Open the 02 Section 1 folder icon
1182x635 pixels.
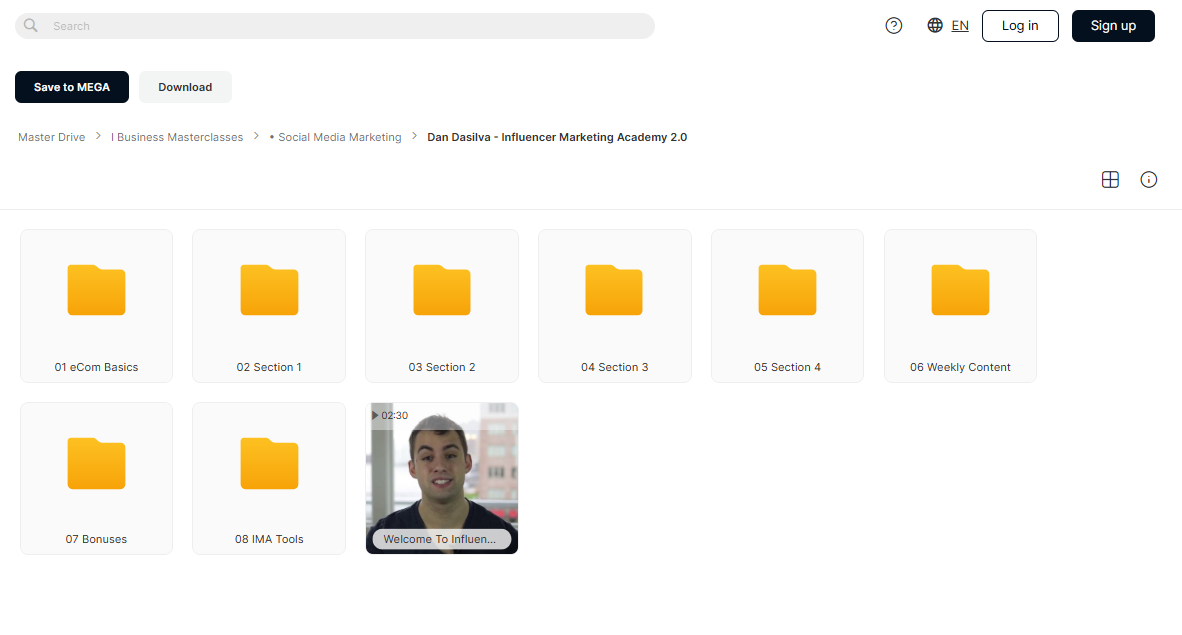(269, 290)
